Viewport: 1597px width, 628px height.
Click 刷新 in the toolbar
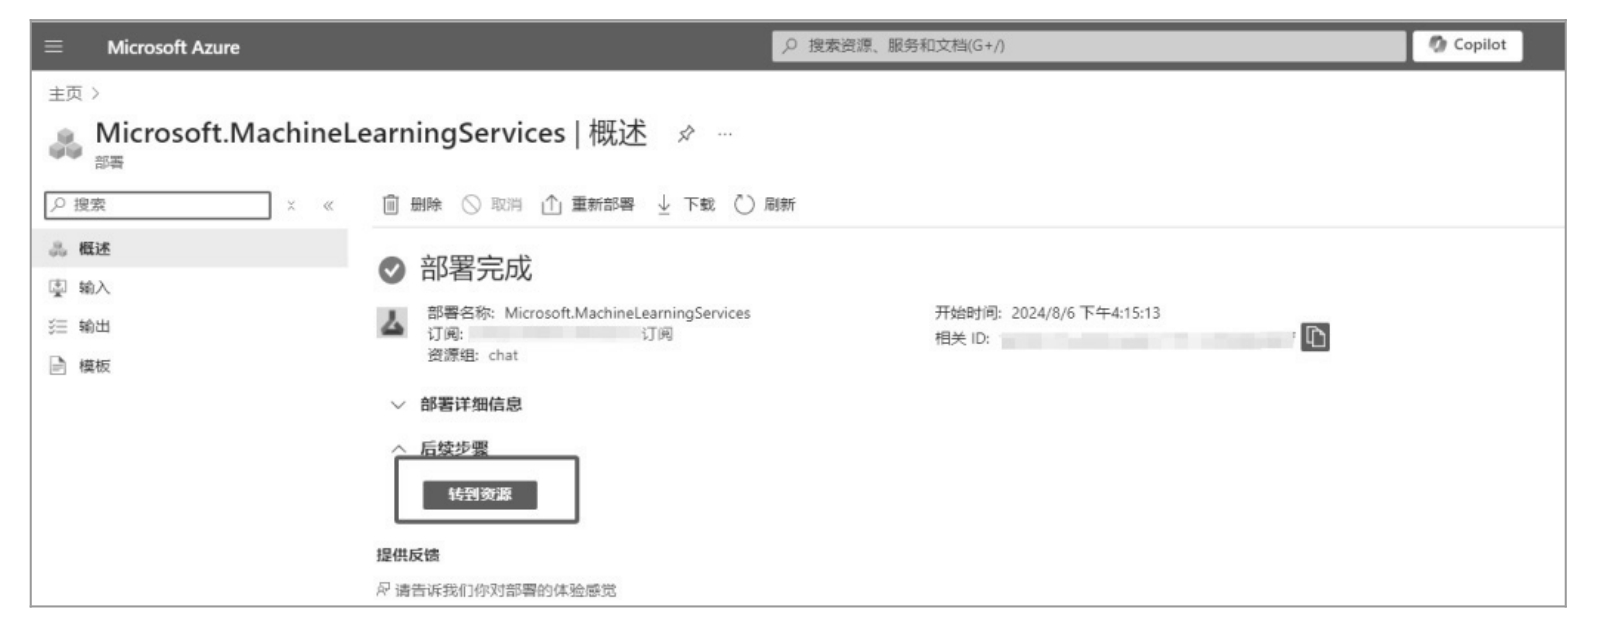pos(765,205)
